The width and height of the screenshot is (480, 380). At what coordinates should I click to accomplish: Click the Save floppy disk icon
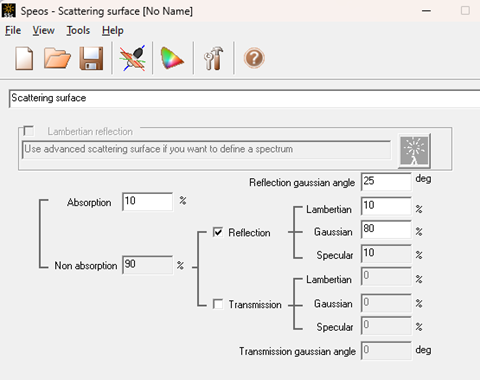pyautogui.click(x=92, y=58)
